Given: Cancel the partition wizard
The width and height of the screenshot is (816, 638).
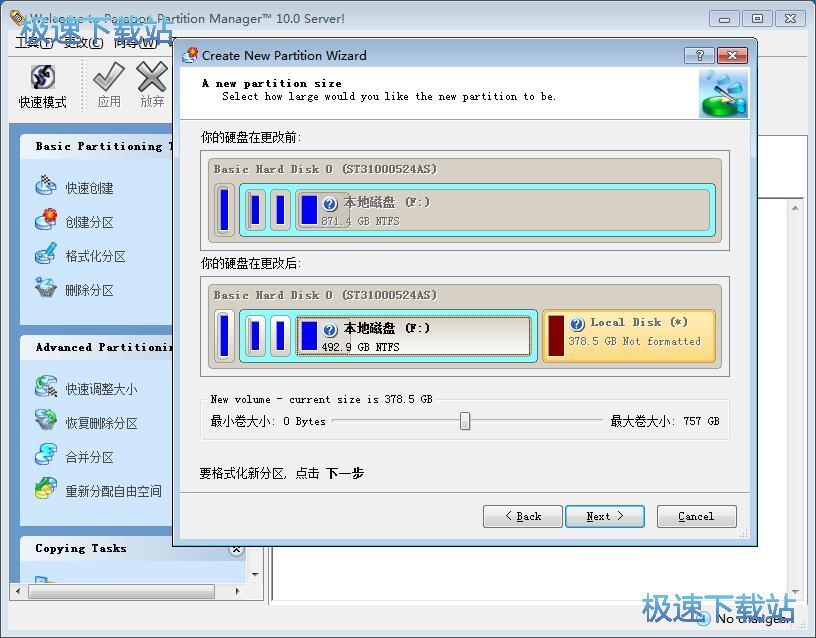Looking at the screenshot, I should (696, 516).
